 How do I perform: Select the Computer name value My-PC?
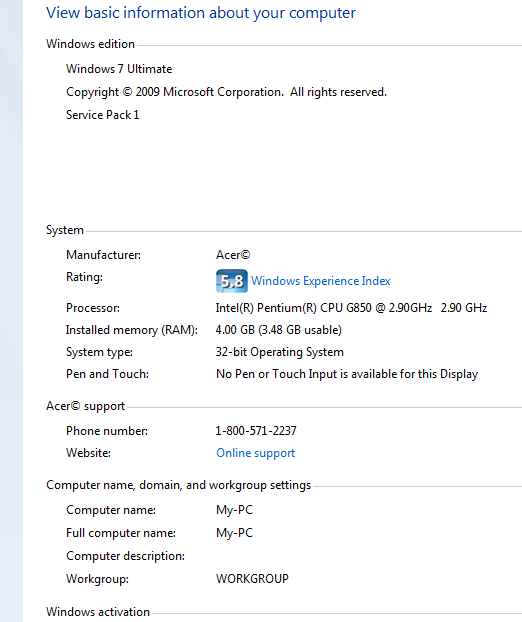click(x=234, y=510)
